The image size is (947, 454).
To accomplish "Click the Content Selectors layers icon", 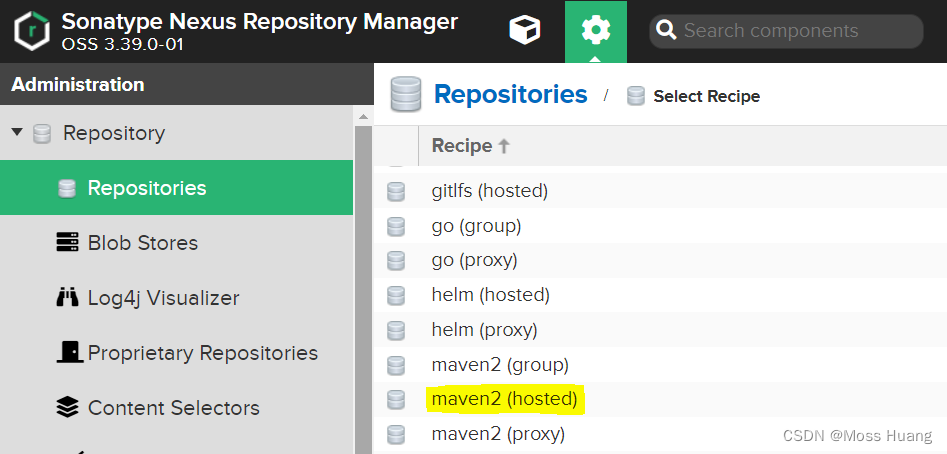I will coord(68,408).
